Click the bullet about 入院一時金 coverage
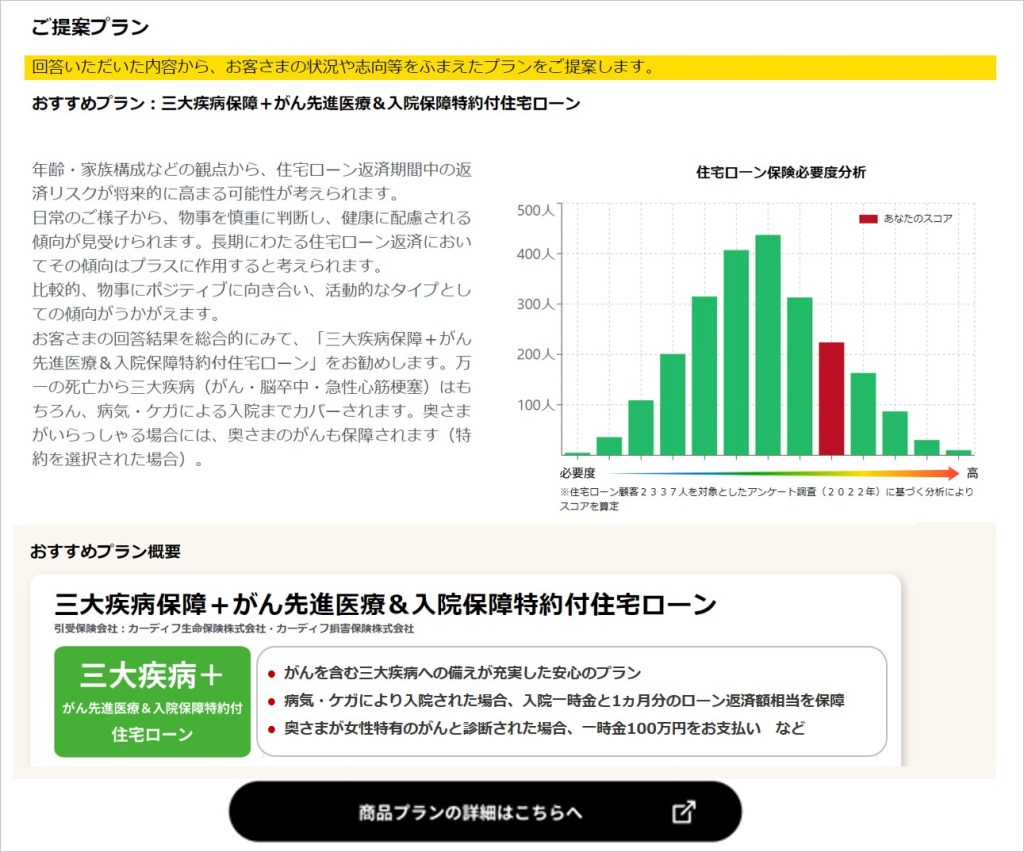 point(564,701)
